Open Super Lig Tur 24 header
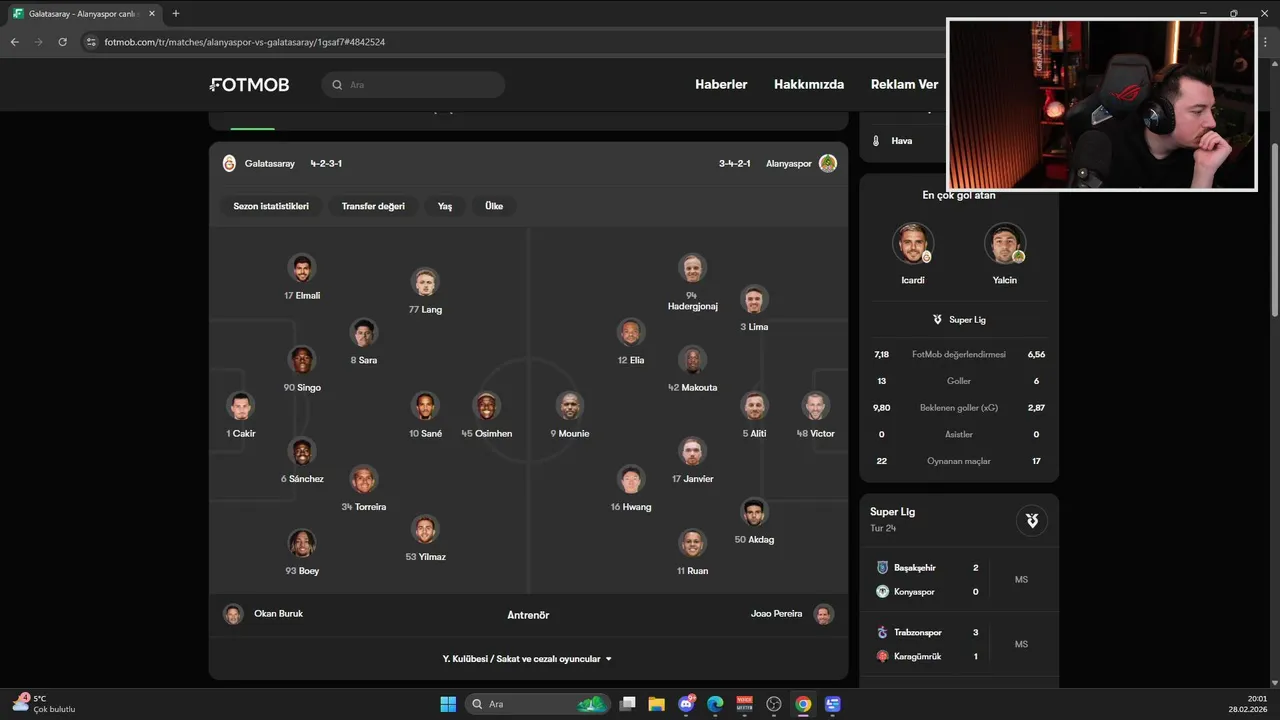Screen dimensions: 1280x720 958,519
